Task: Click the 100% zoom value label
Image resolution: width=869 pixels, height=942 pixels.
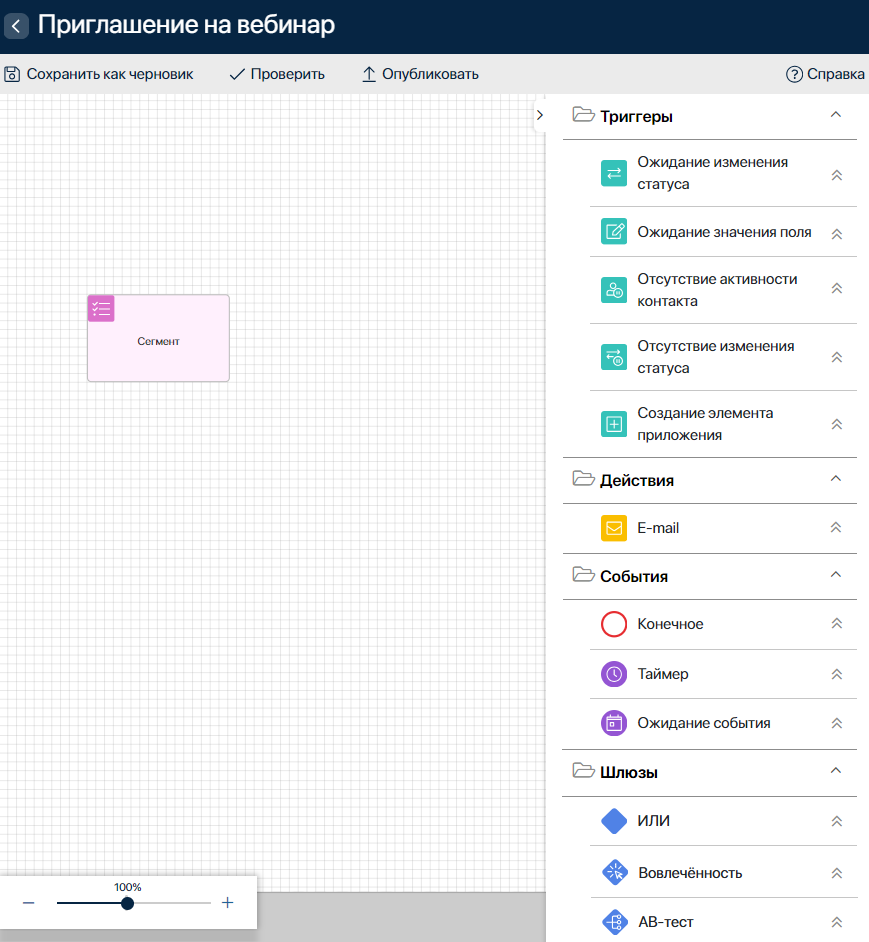Action: tap(127, 887)
